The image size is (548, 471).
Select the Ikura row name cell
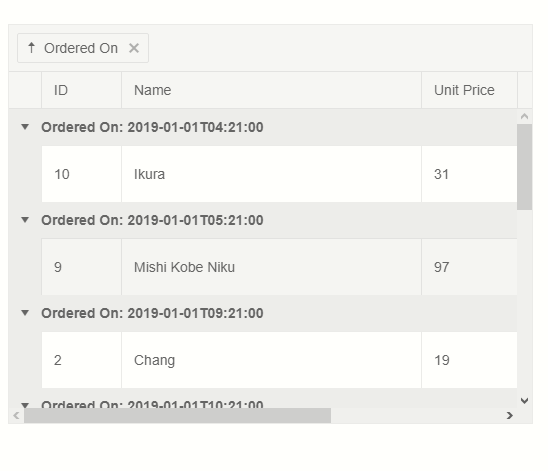tap(272, 174)
